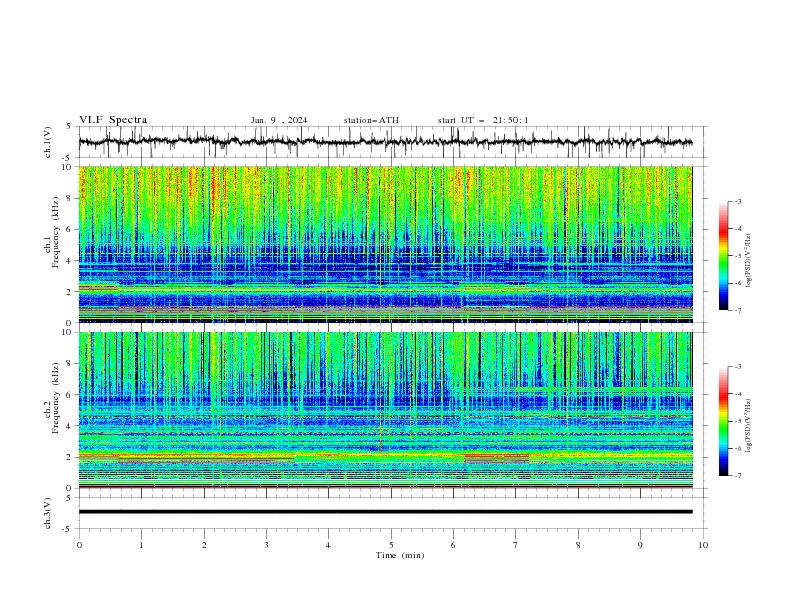Viewport: 792px width, 612px height.
Task: Click the "ch.3(V)" waveform axis label
Action: click(x=48, y=513)
